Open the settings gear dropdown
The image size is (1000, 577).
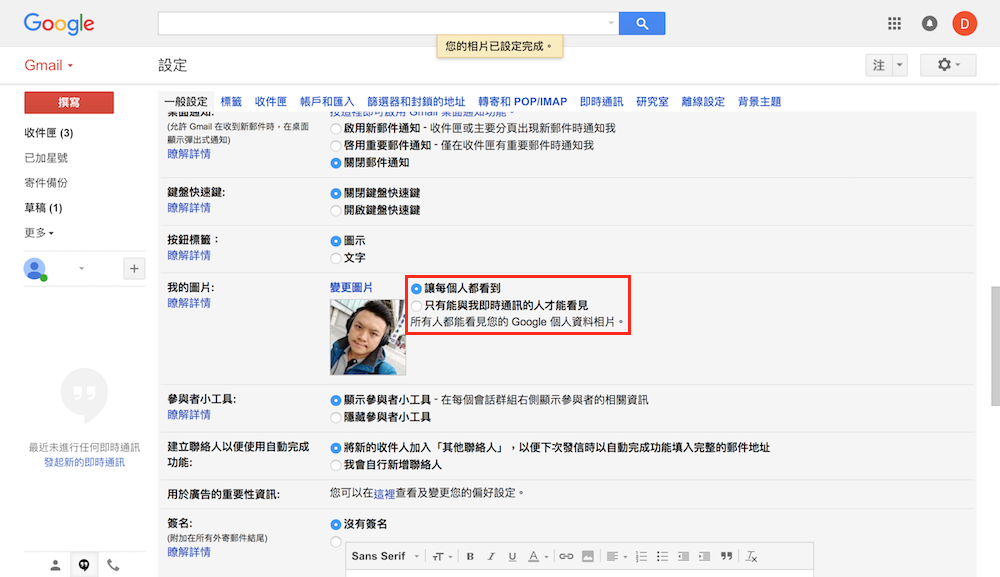[x=947, y=65]
